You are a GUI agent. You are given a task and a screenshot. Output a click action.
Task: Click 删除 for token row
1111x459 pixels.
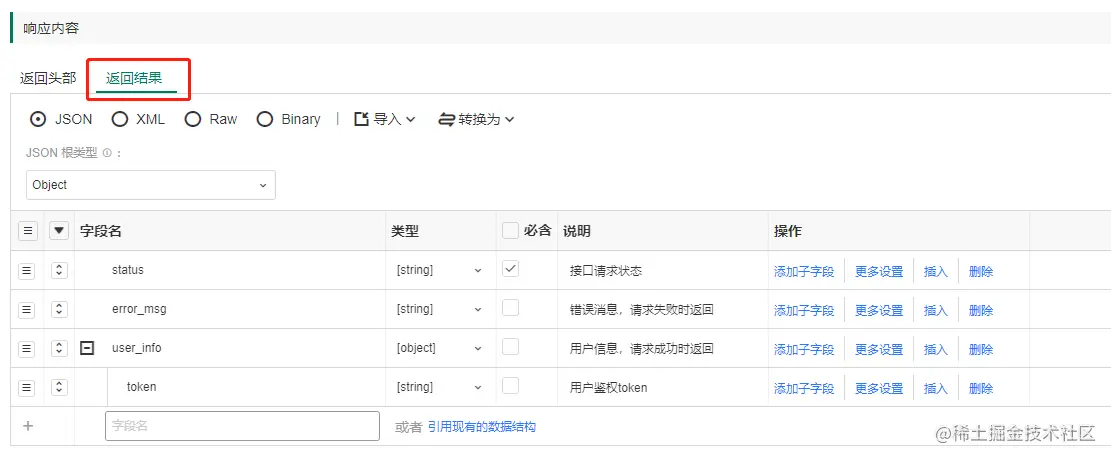(x=981, y=388)
